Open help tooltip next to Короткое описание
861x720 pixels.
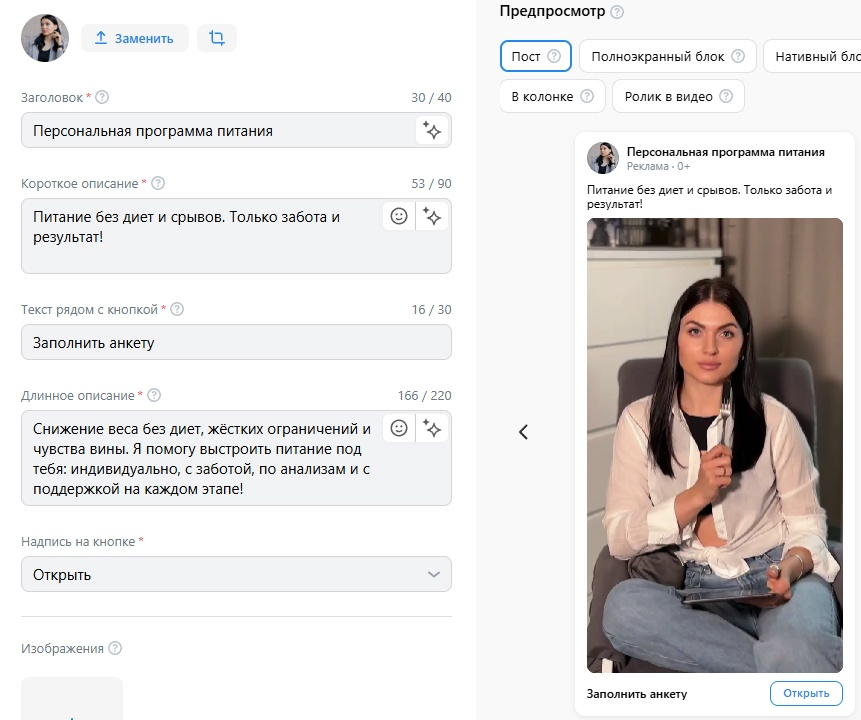[x=158, y=183]
